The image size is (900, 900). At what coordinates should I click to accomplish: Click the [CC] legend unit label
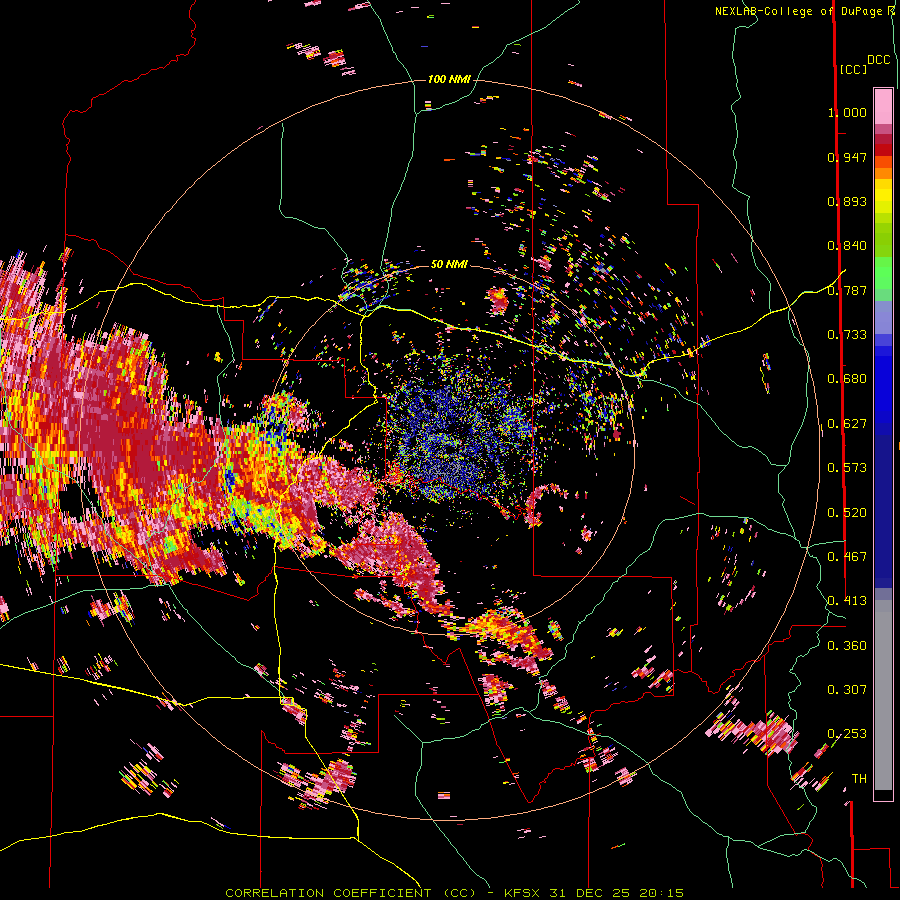point(853,69)
